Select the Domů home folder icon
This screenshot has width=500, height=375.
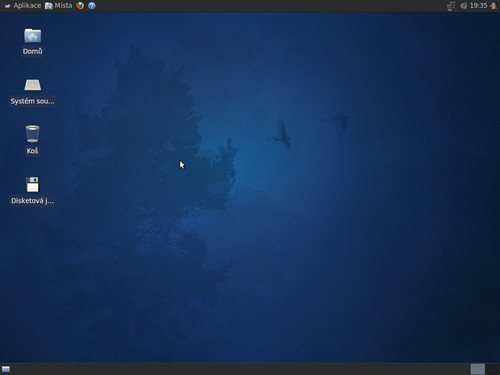[x=33, y=36]
